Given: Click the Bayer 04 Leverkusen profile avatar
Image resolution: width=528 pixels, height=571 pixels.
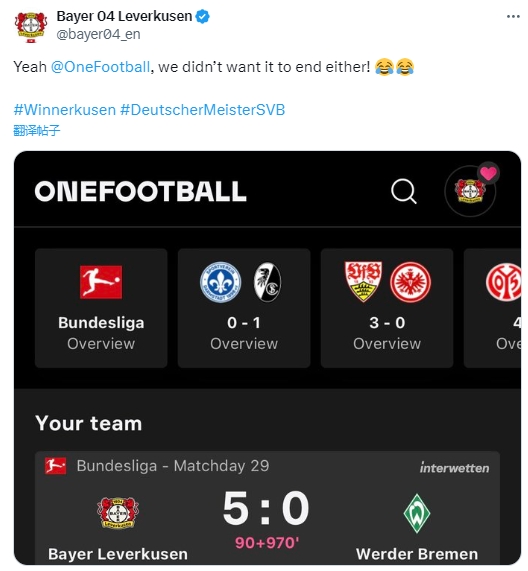Looking at the screenshot, I should point(31,27).
